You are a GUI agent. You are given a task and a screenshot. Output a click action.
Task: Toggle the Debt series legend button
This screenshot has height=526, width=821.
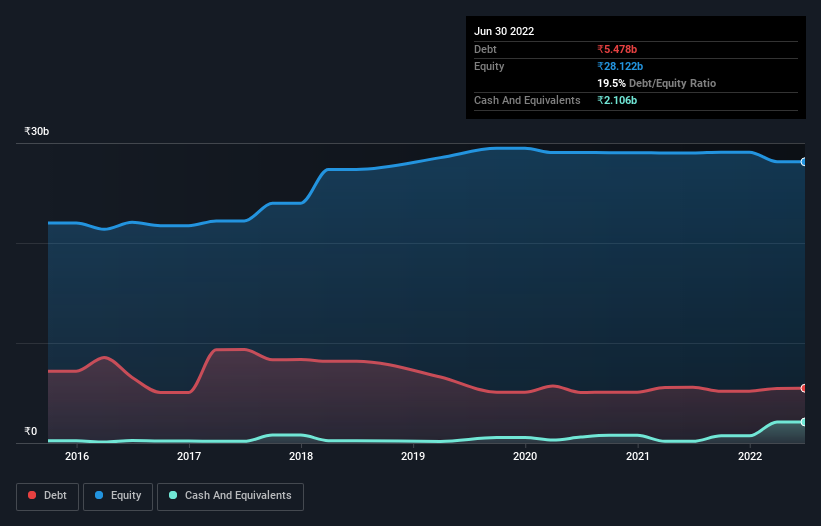pos(48,496)
